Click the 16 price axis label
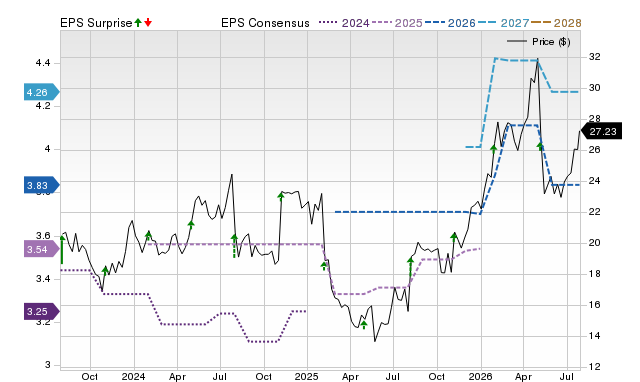 coord(595,305)
